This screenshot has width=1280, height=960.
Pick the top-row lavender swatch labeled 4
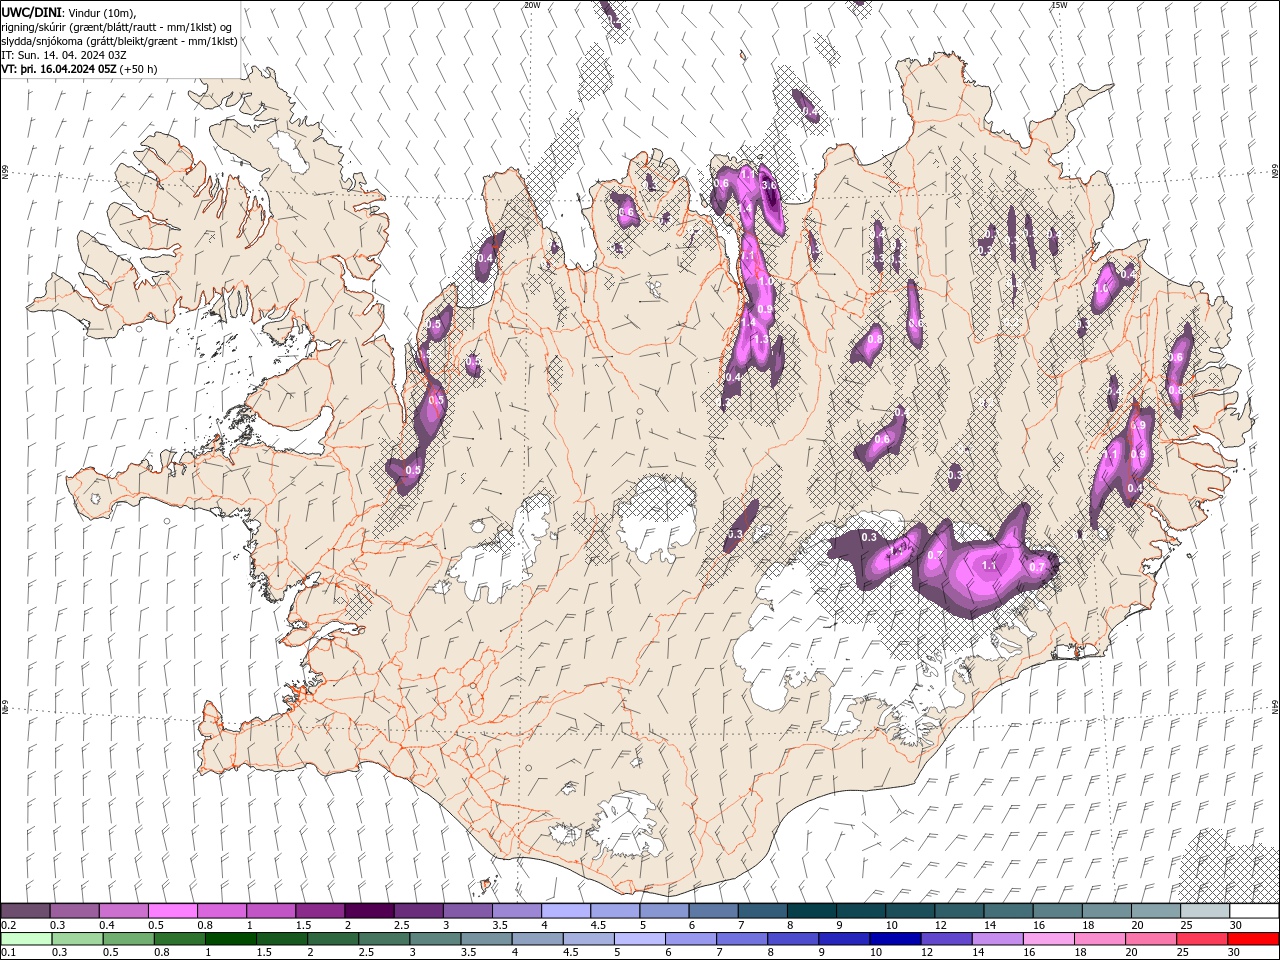(566, 911)
